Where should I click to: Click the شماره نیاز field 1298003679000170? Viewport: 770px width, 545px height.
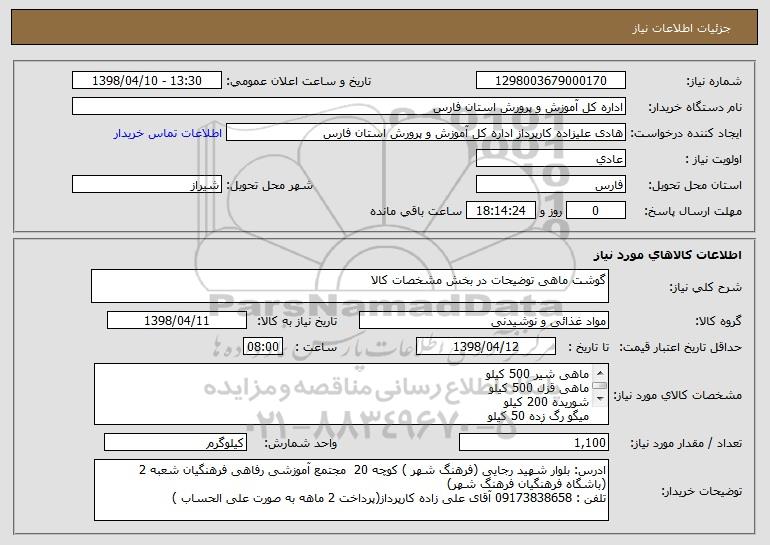(550, 80)
